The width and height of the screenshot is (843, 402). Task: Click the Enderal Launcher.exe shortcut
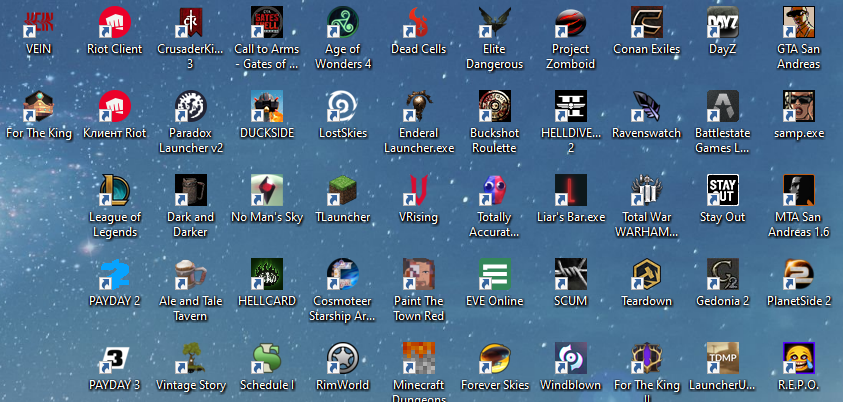[x=419, y=106]
